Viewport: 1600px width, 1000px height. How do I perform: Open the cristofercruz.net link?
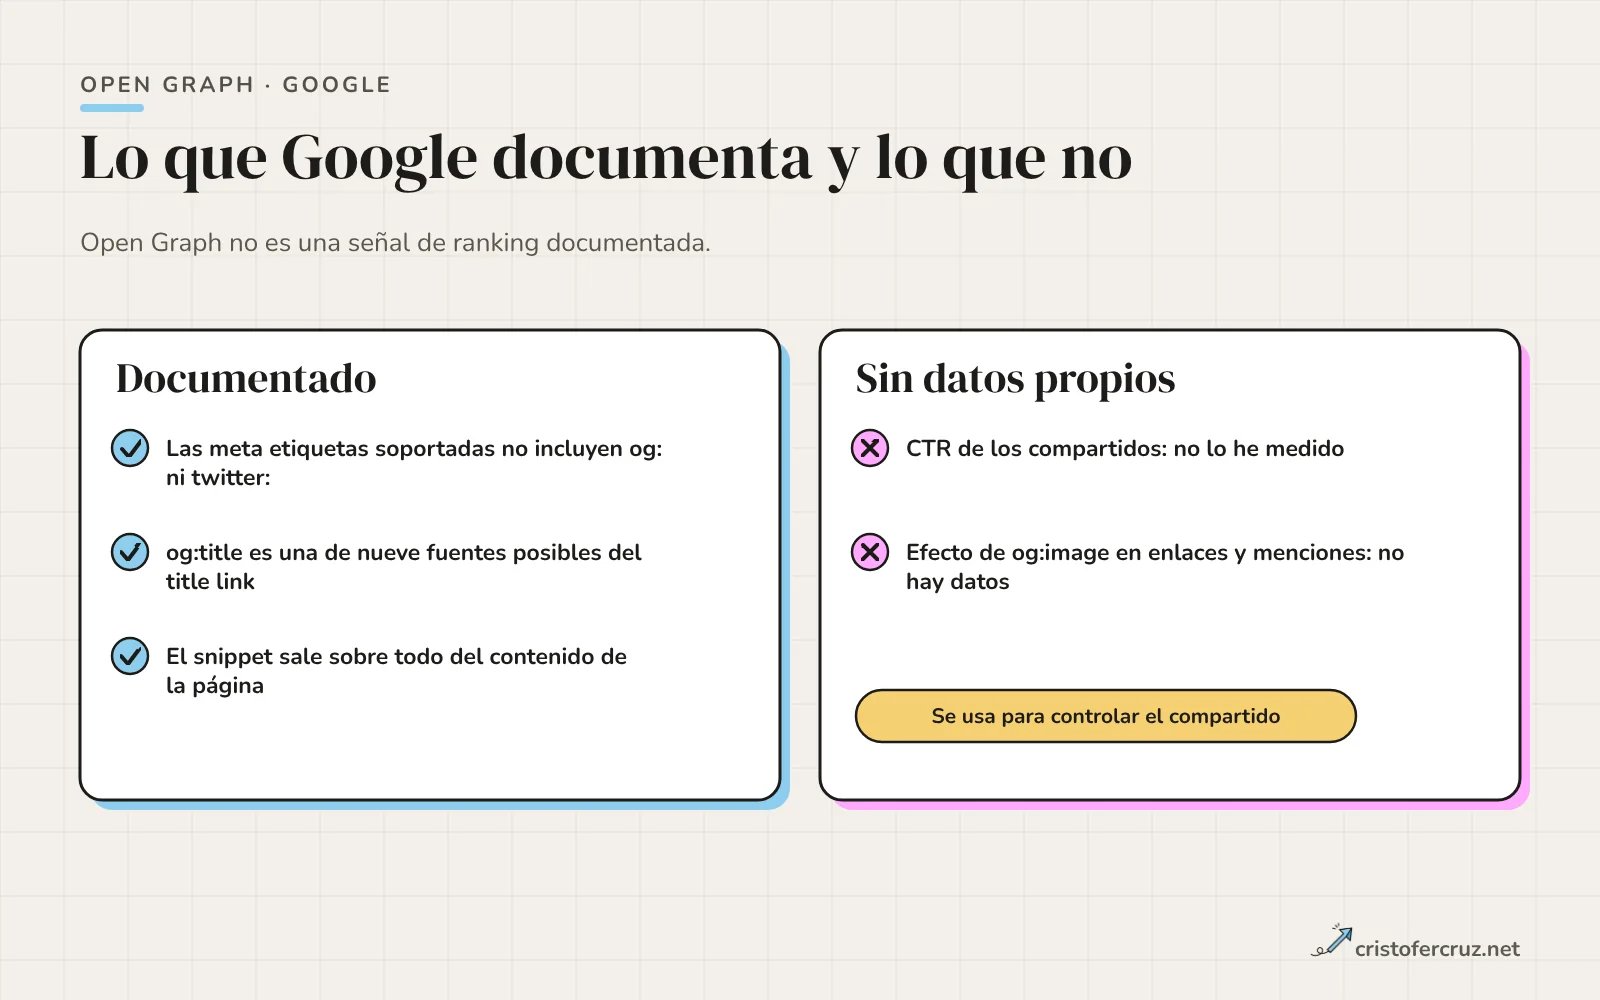click(x=1437, y=949)
